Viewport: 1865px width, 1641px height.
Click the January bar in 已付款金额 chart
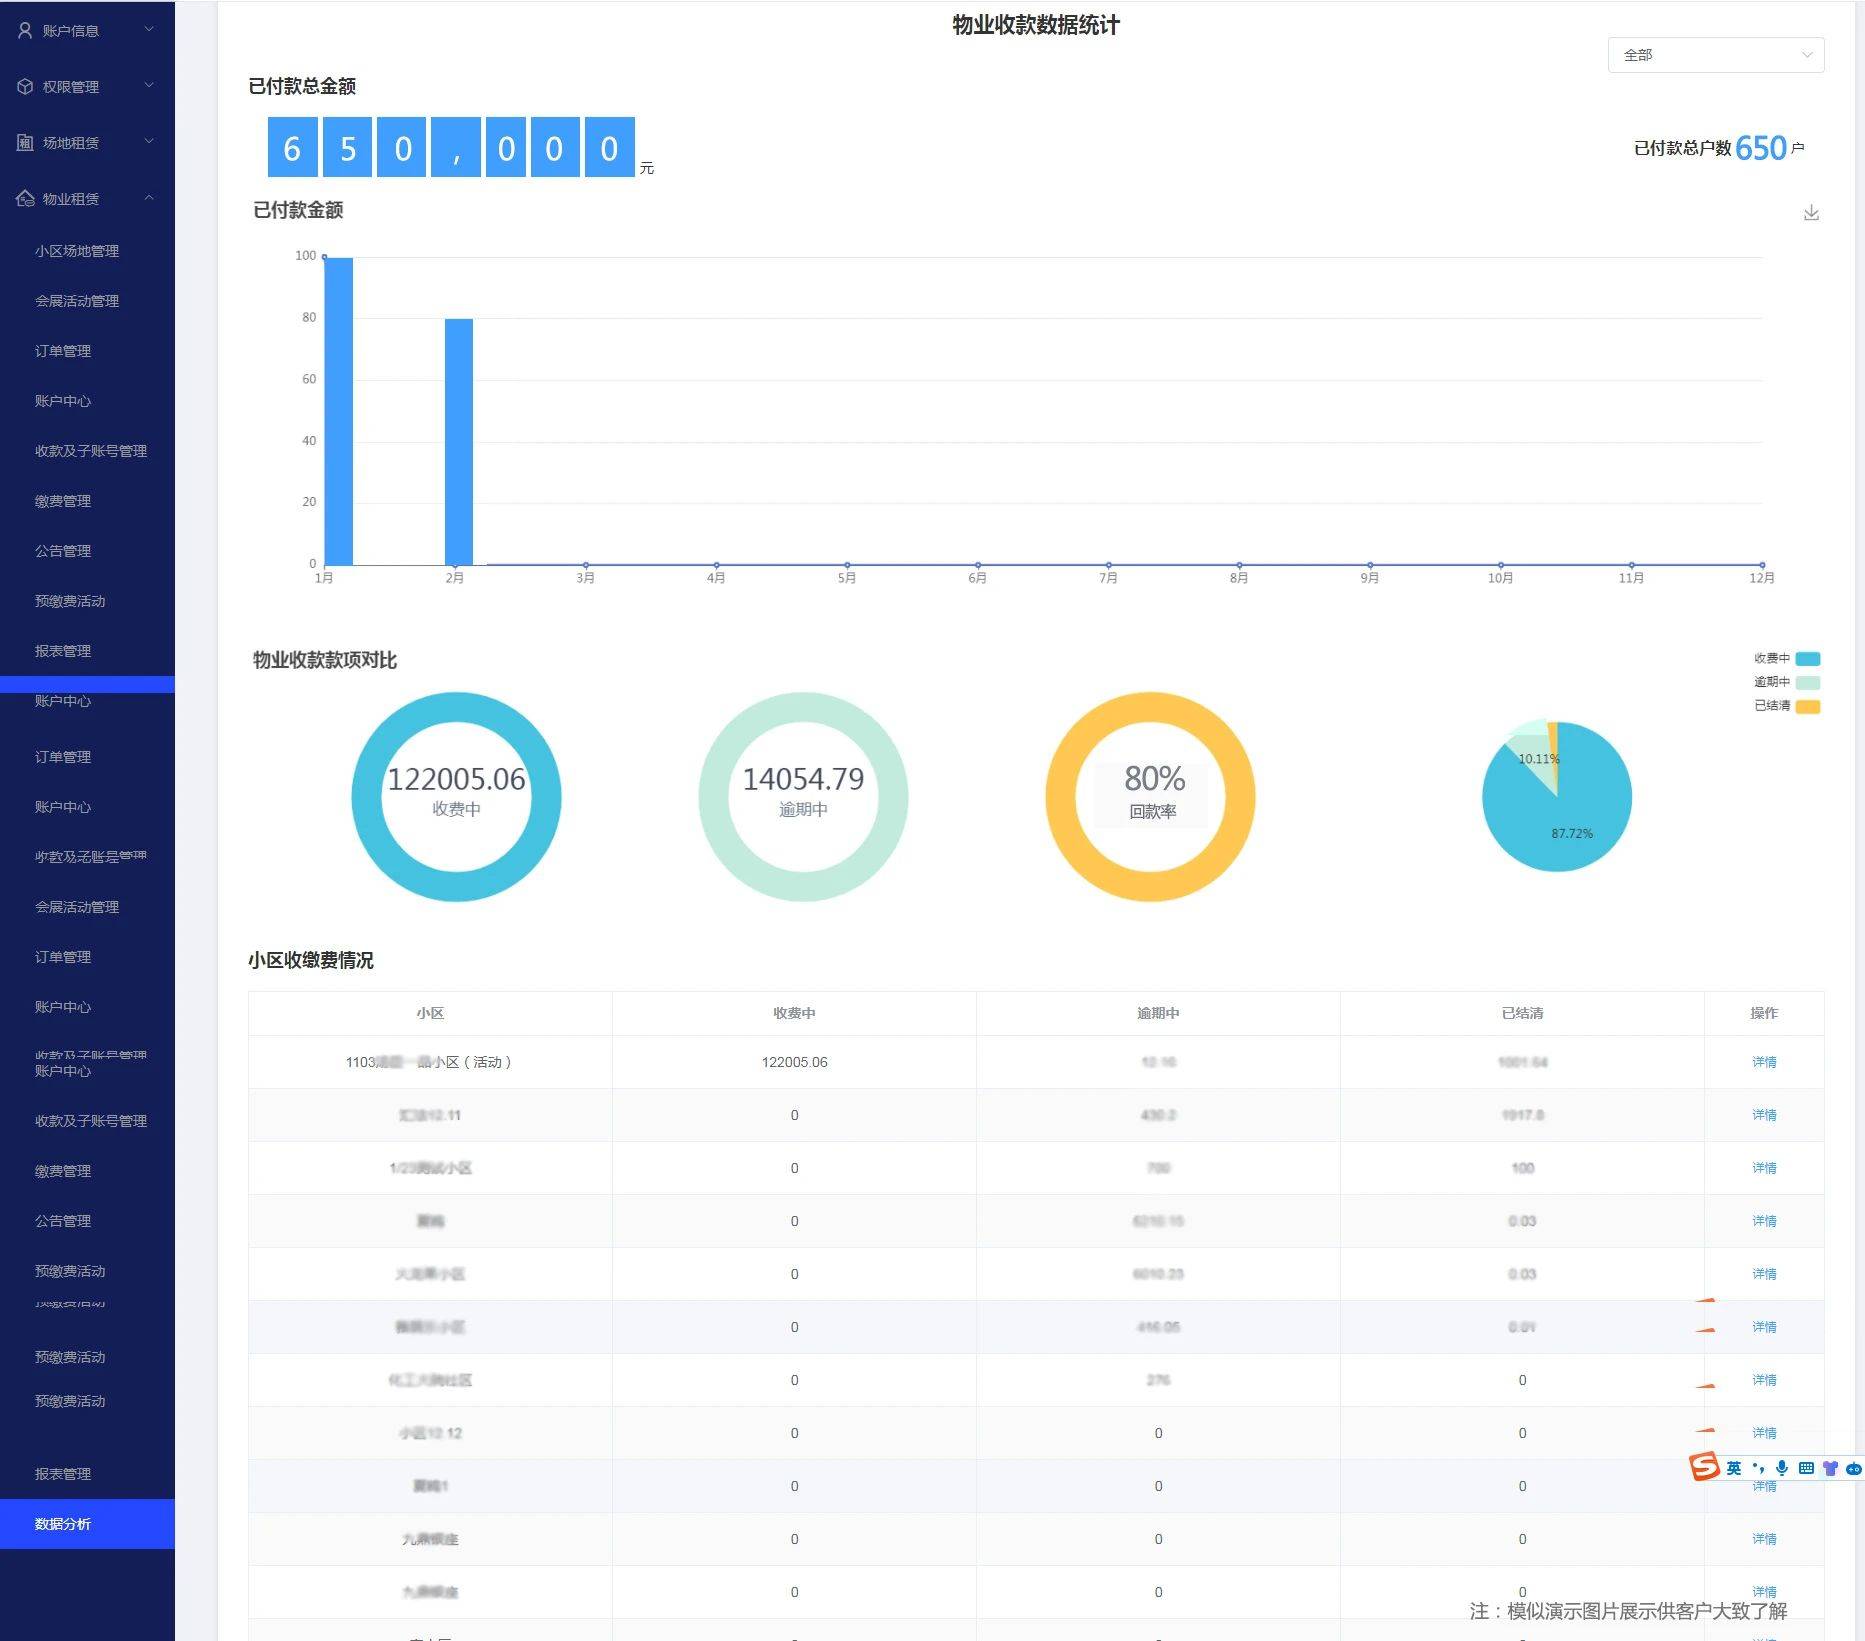tap(338, 411)
